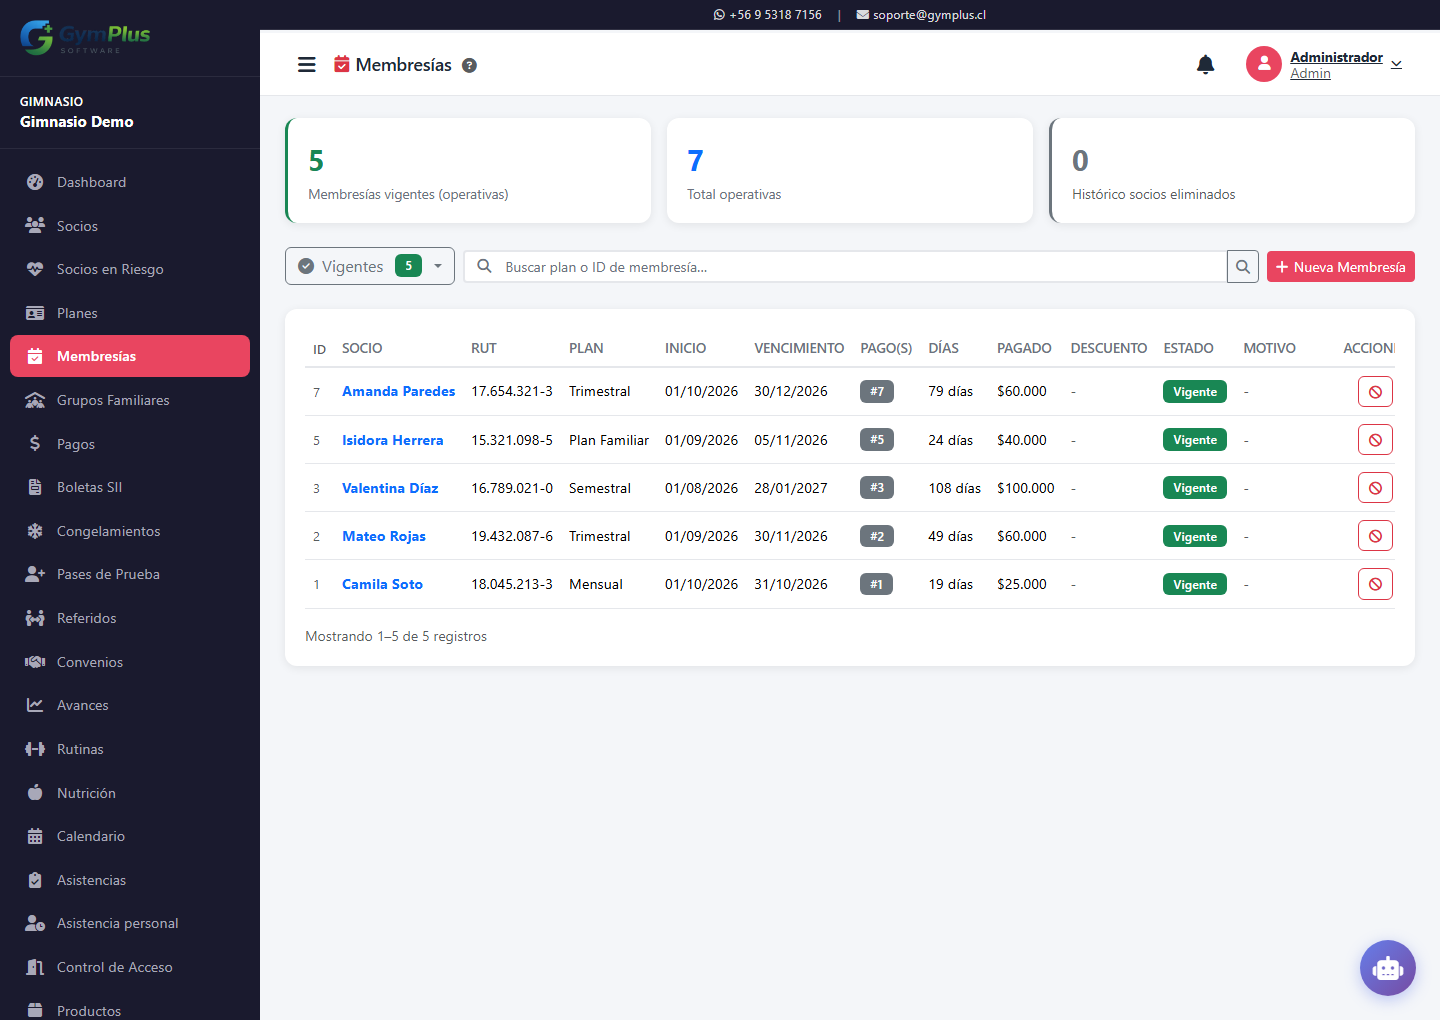
Task: Create a Nueva Membresía
Action: click(1341, 267)
